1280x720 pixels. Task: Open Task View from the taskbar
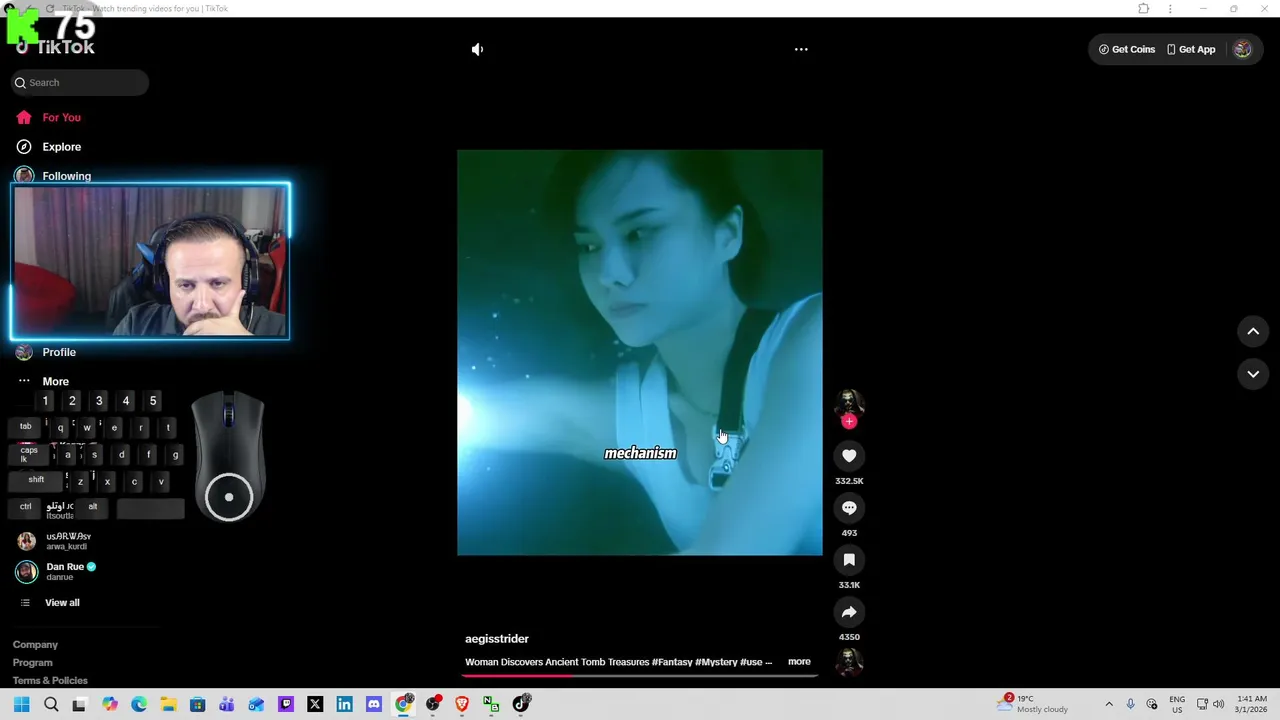point(79,705)
